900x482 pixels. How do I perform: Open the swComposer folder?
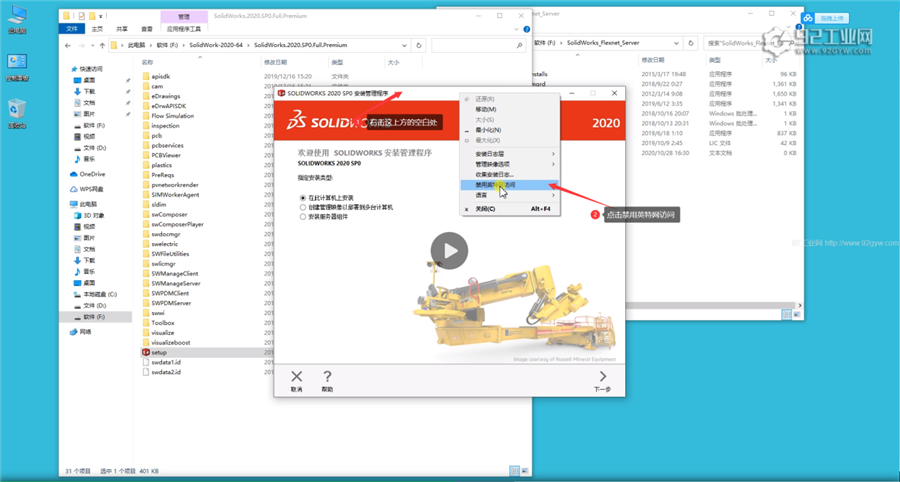(169, 214)
